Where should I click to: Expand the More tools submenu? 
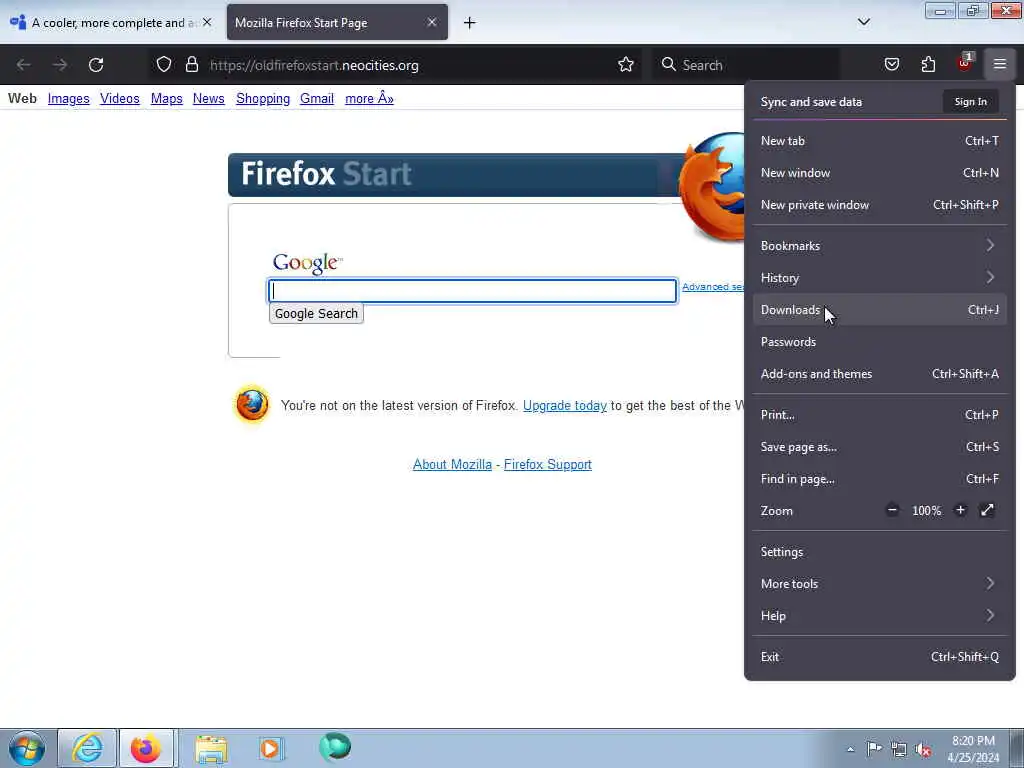coord(880,583)
